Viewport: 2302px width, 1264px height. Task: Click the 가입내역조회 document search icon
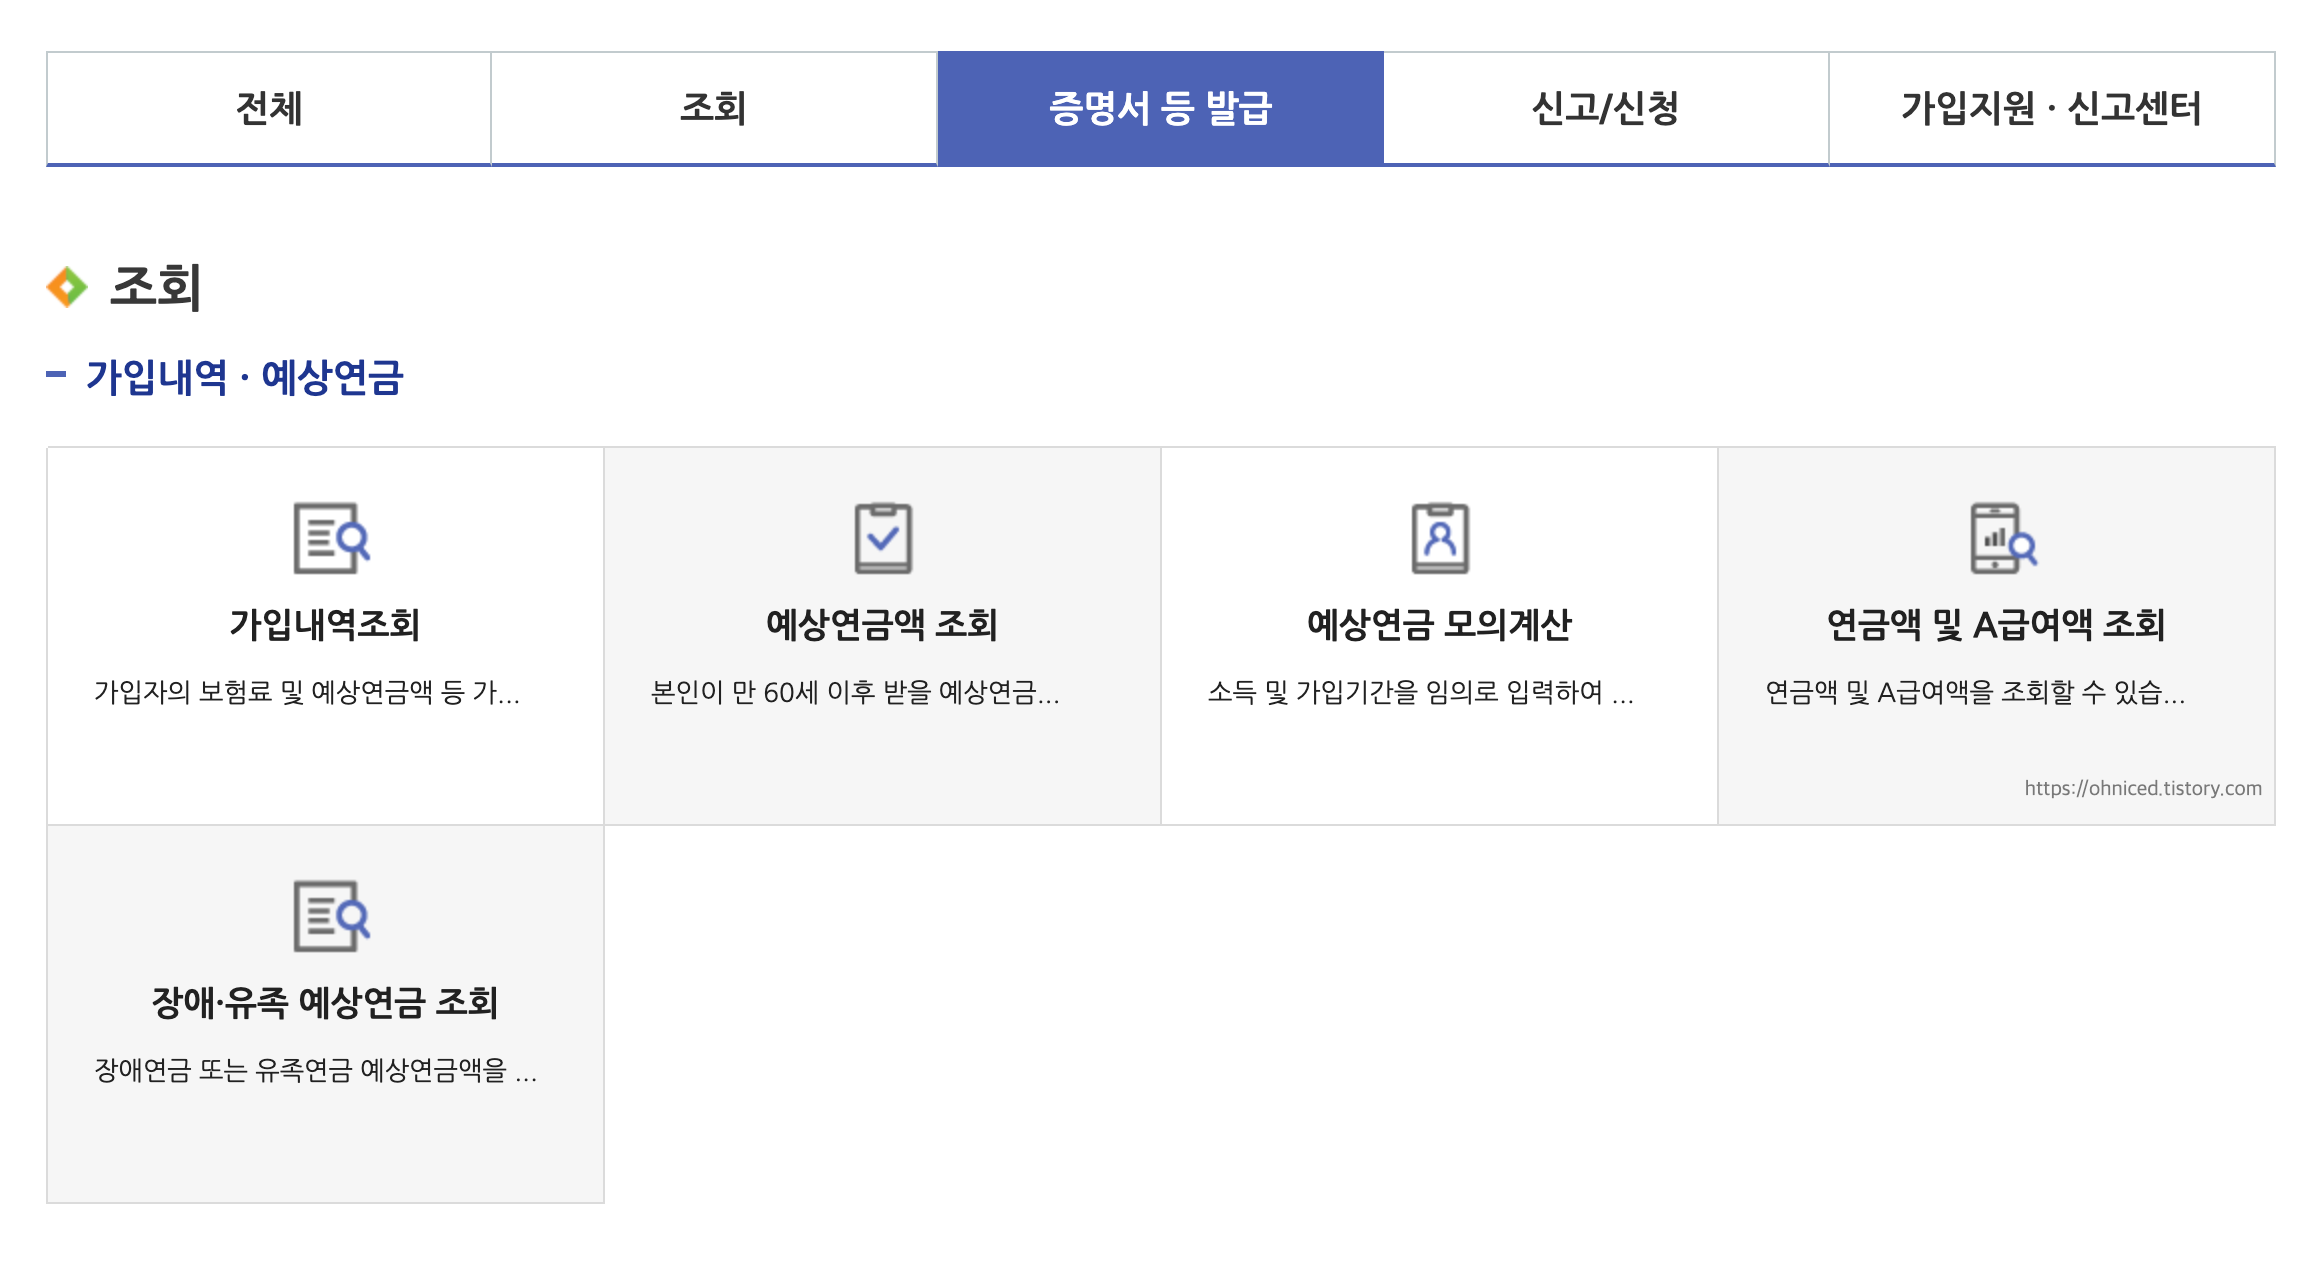click(330, 538)
